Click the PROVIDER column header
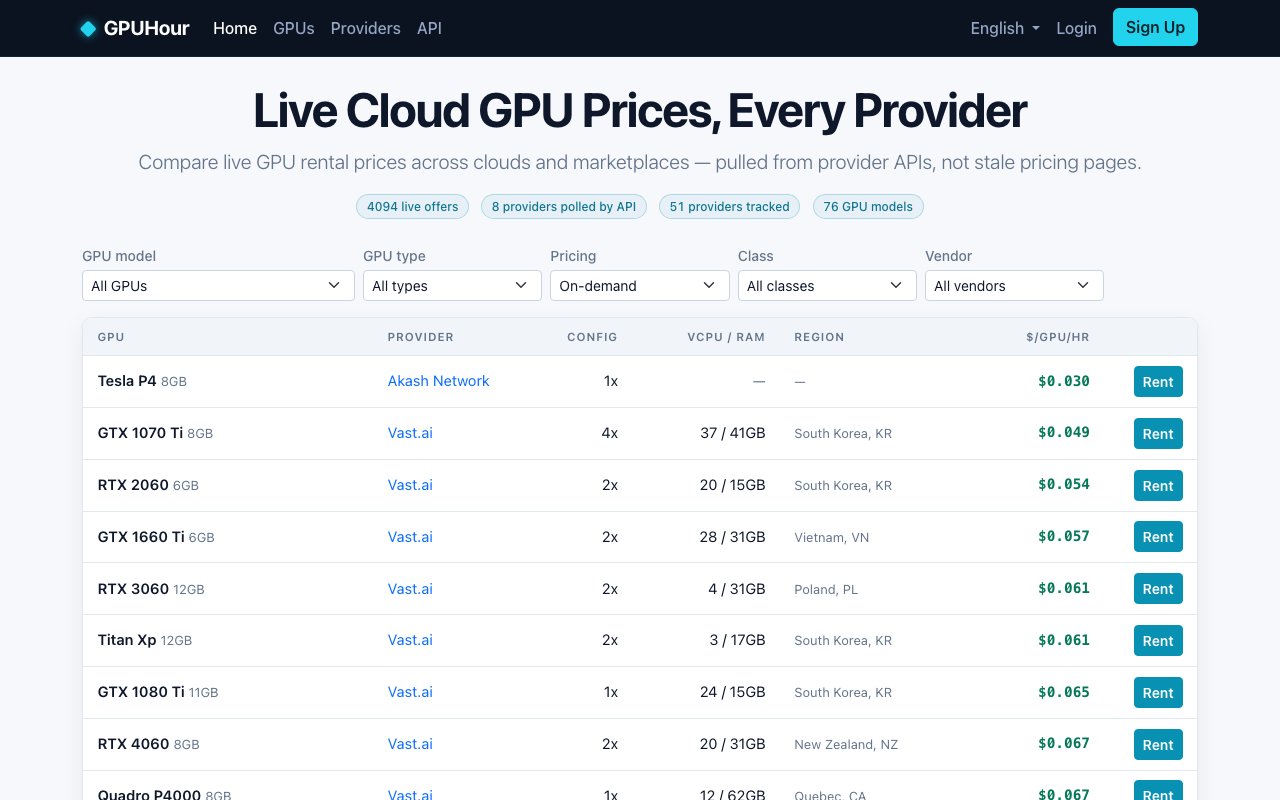The height and width of the screenshot is (800, 1280). (x=421, y=337)
